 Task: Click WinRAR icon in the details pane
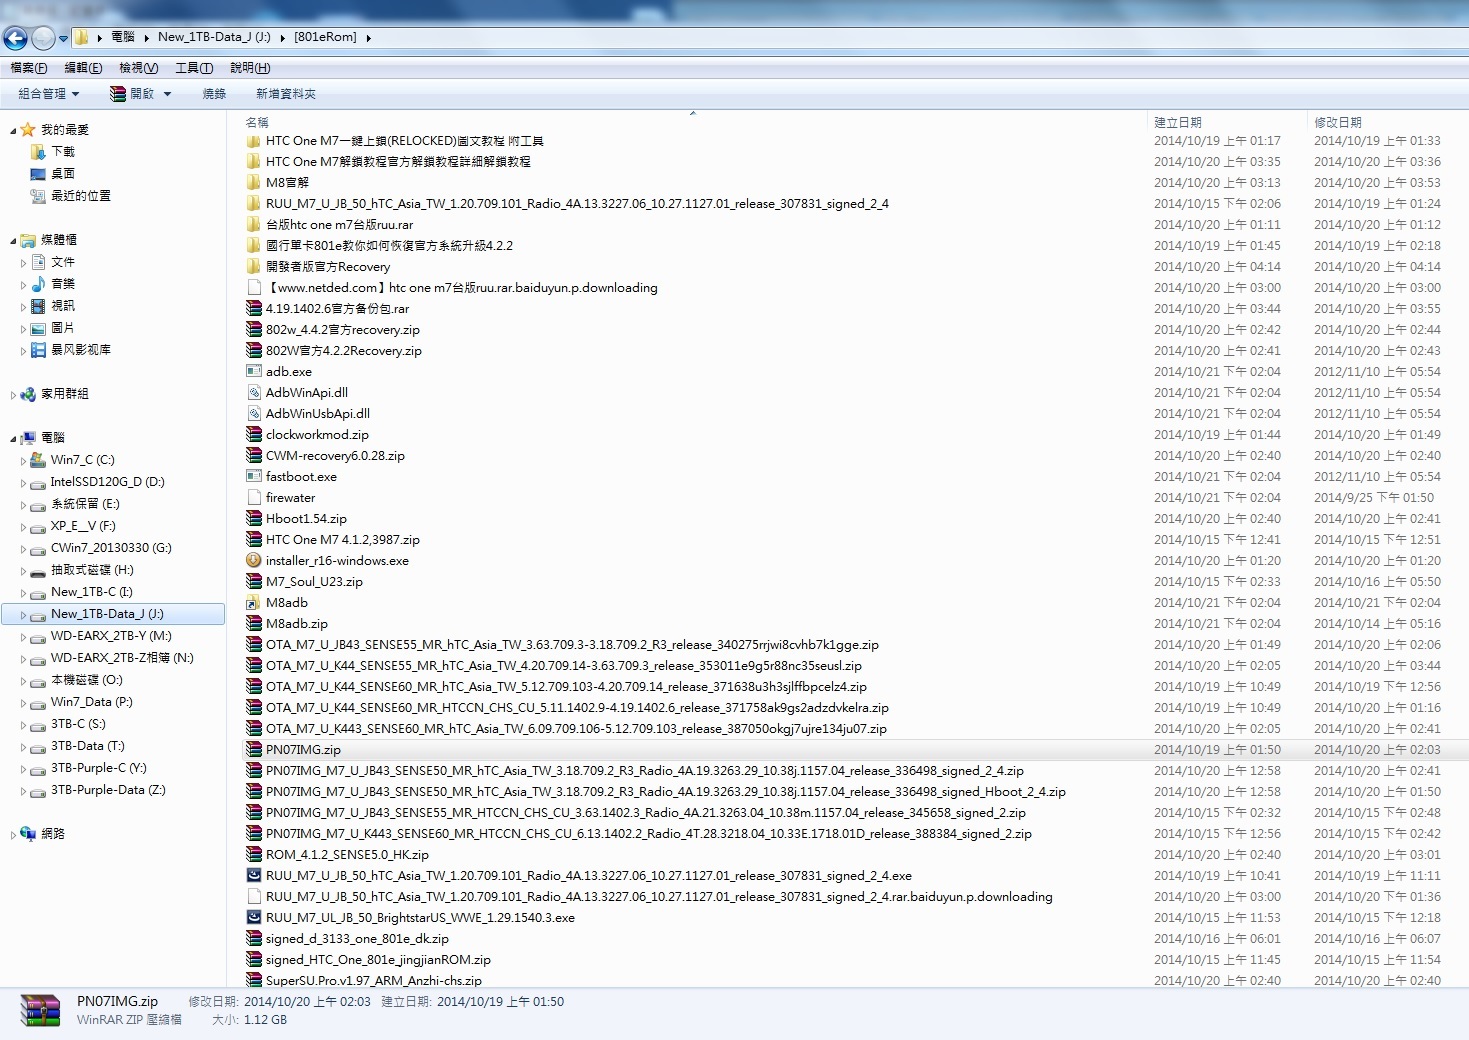40,1011
